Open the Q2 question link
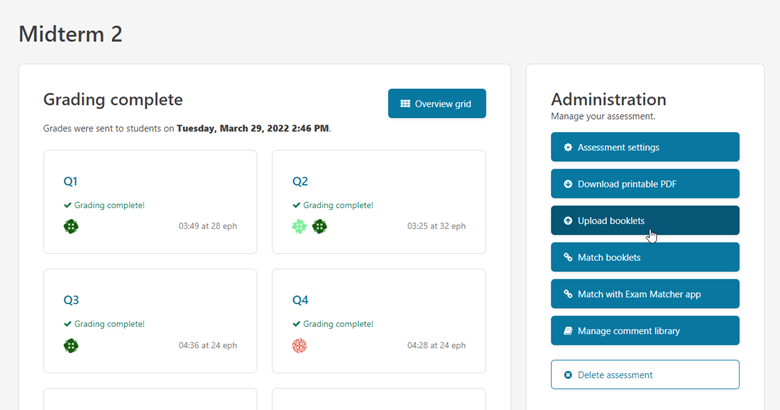 point(300,182)
